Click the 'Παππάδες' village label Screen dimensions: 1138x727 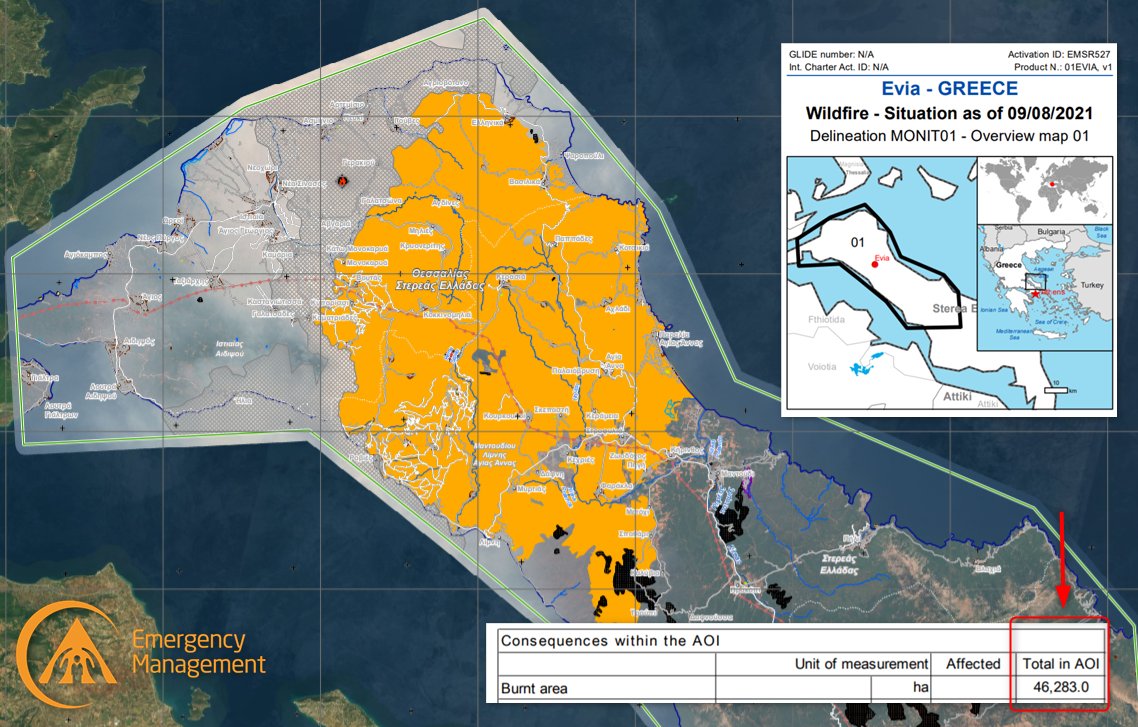click(x=573, y=238)
